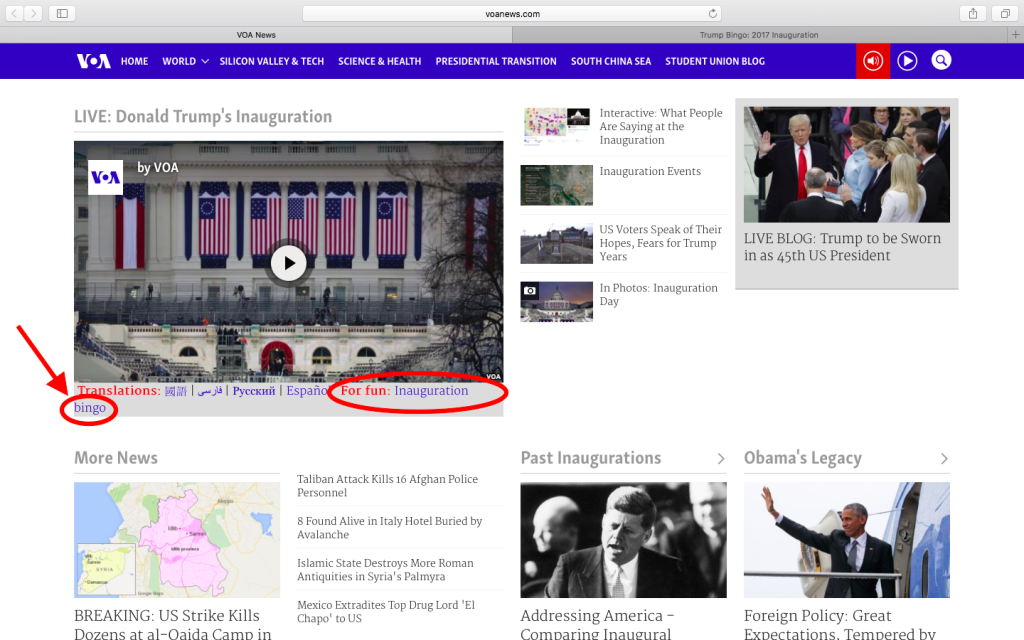Viewport: 1024px width, 640px height.
Task: Click the VOA logo in the navigation bar
Action: [x=93, y=61]
